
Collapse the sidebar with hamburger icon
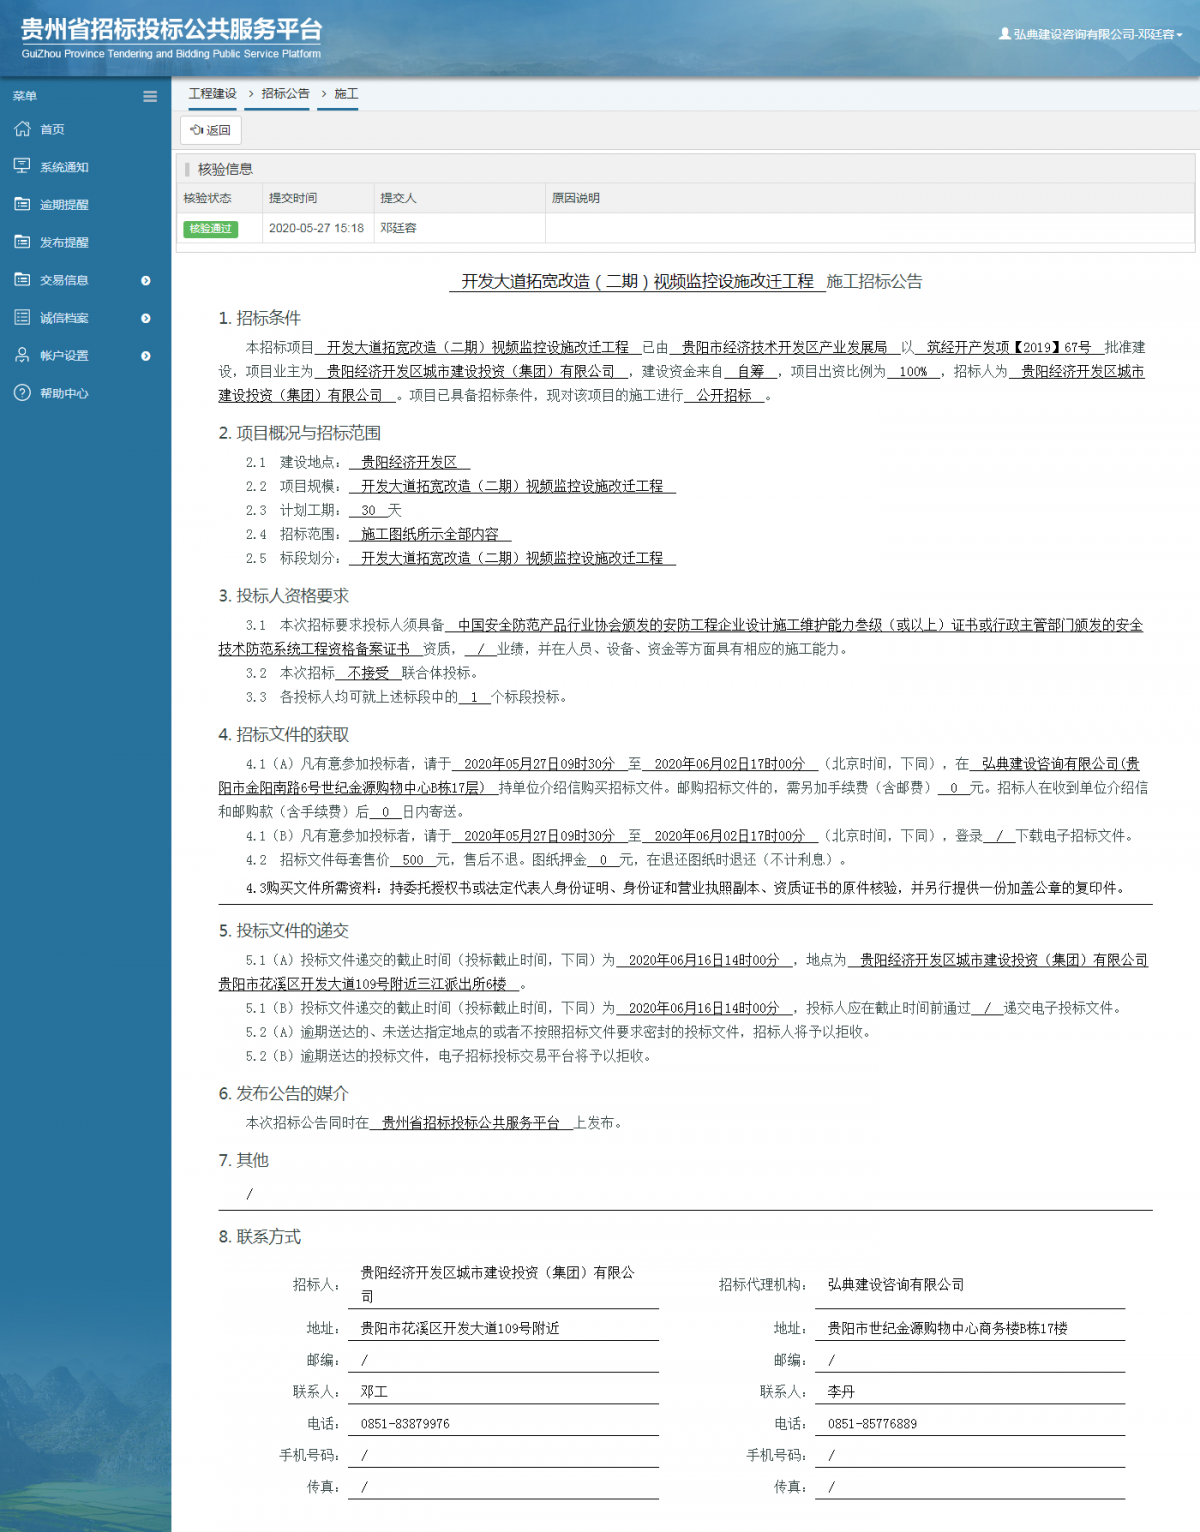tap(150, 96)
